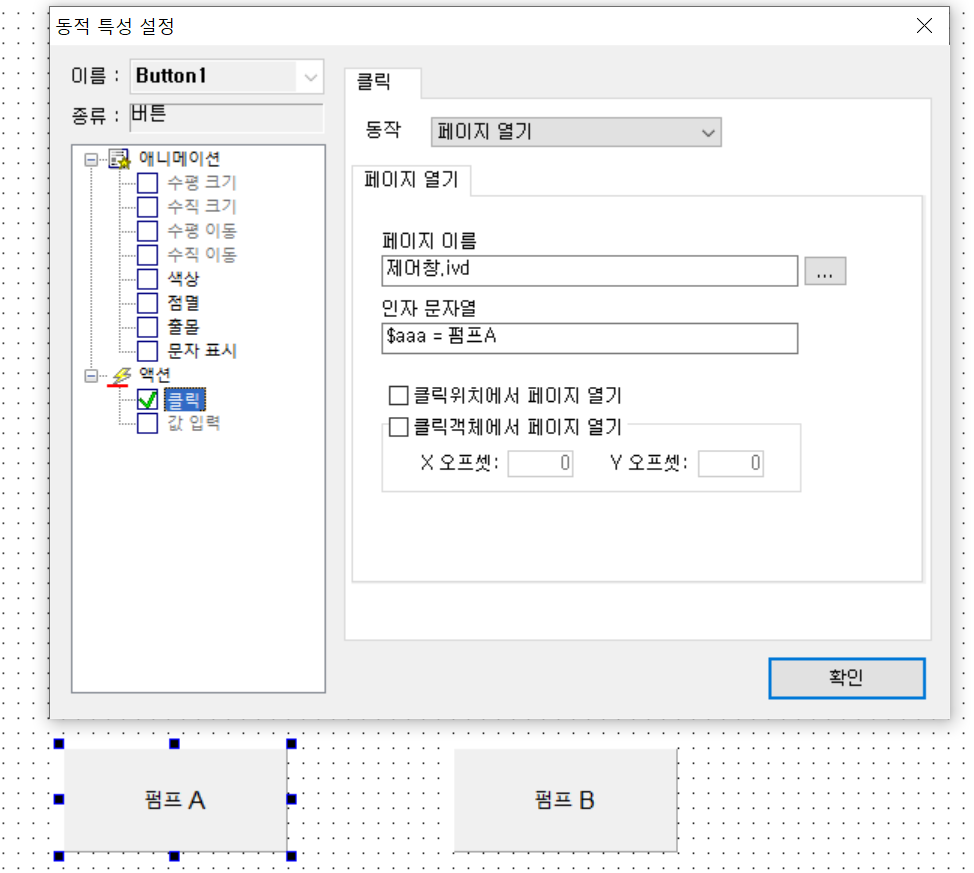Select the 문자 표시 tree item label

(x=202, y=351)
